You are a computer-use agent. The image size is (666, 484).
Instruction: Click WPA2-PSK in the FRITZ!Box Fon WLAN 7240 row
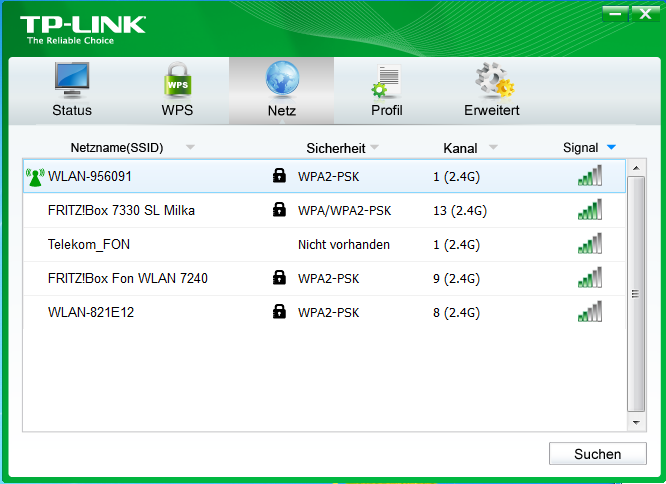click(328, 279)
